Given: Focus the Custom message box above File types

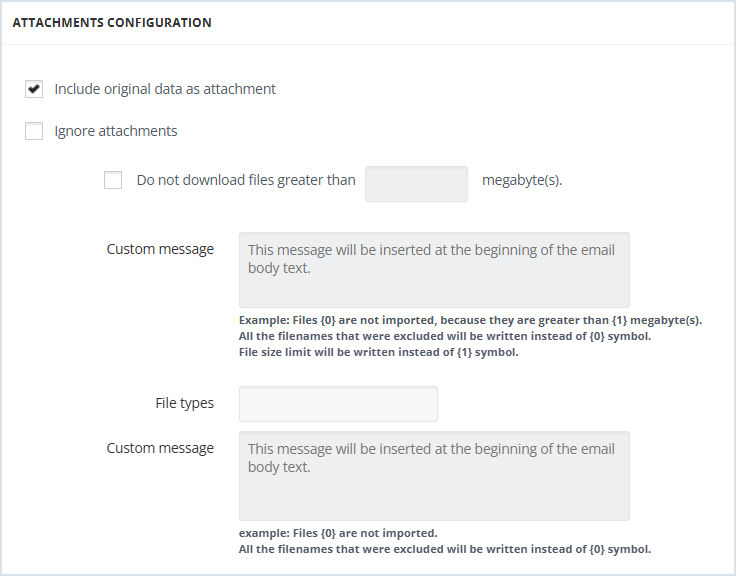Looking at the screenshot, I should 434,270.
